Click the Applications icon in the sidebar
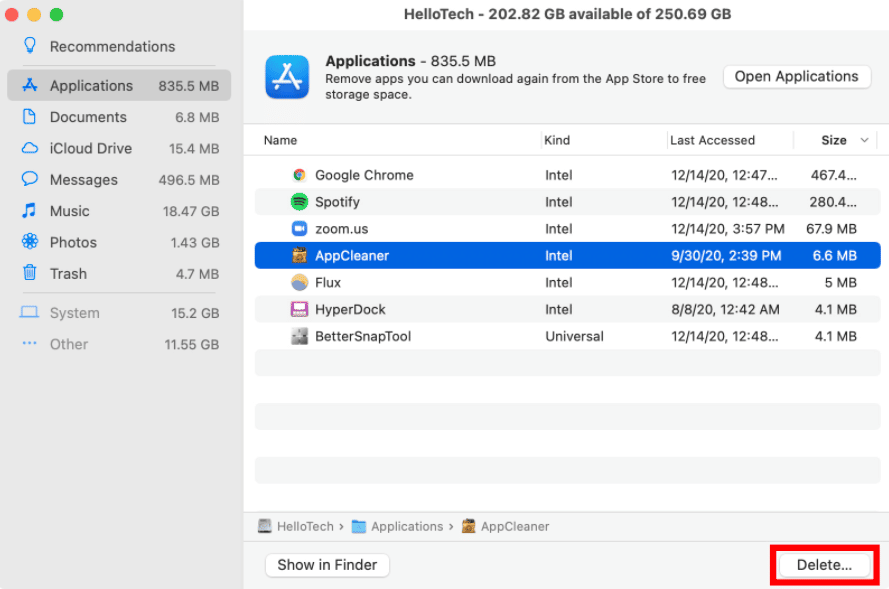 pos(29,86)
